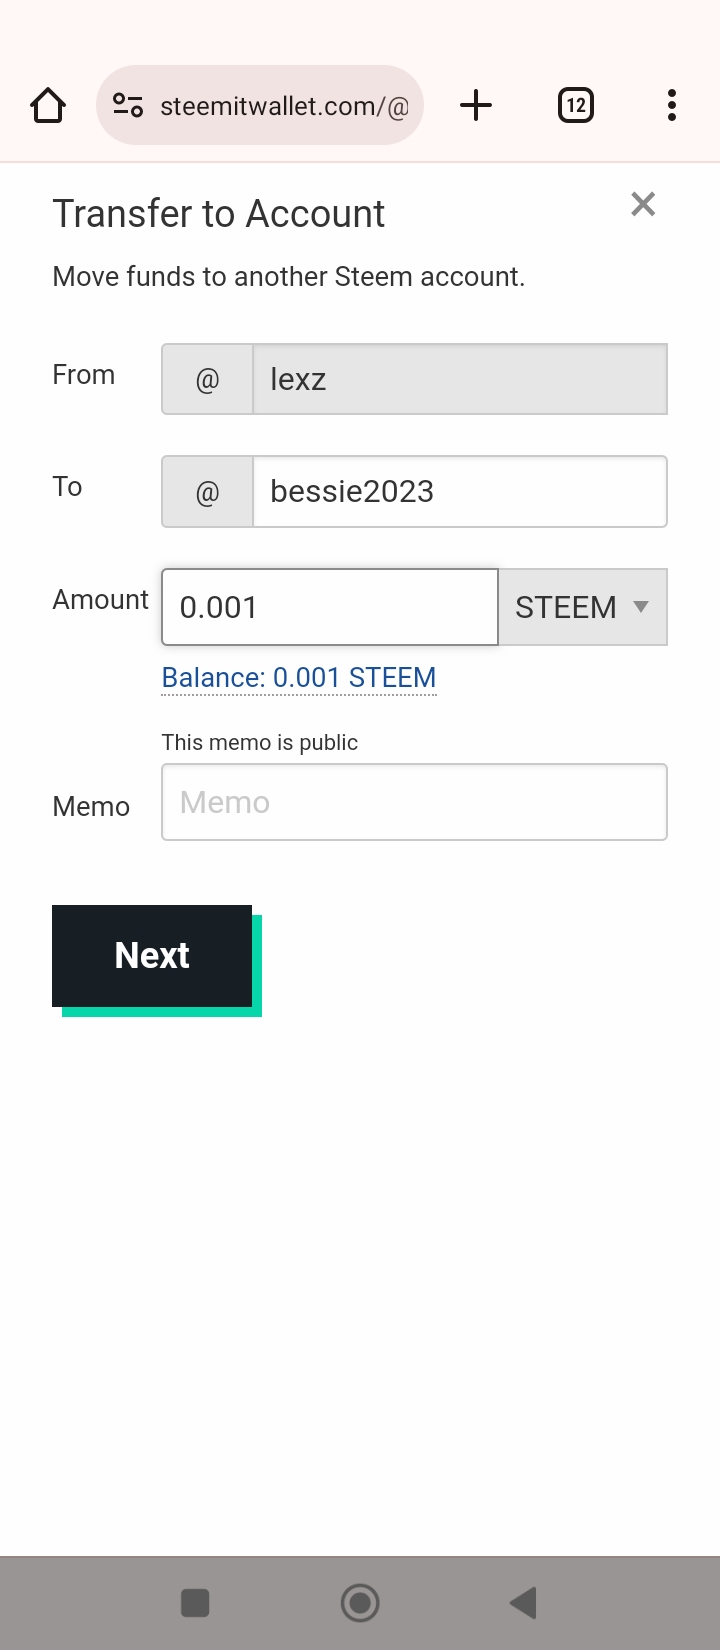The image size is (720, 1650).
Task: Click the @ prefix of the To field
Action: click(x=208, y=491)
